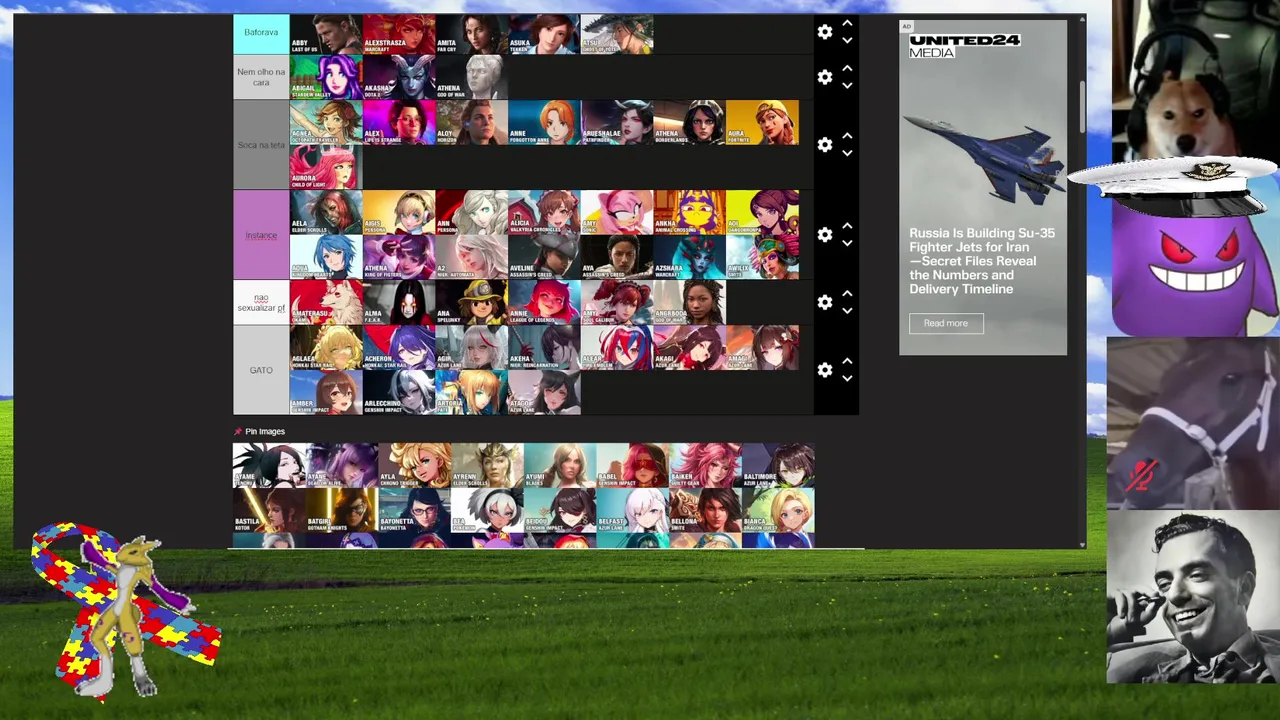Open settings gear for Instance tier

825,235
